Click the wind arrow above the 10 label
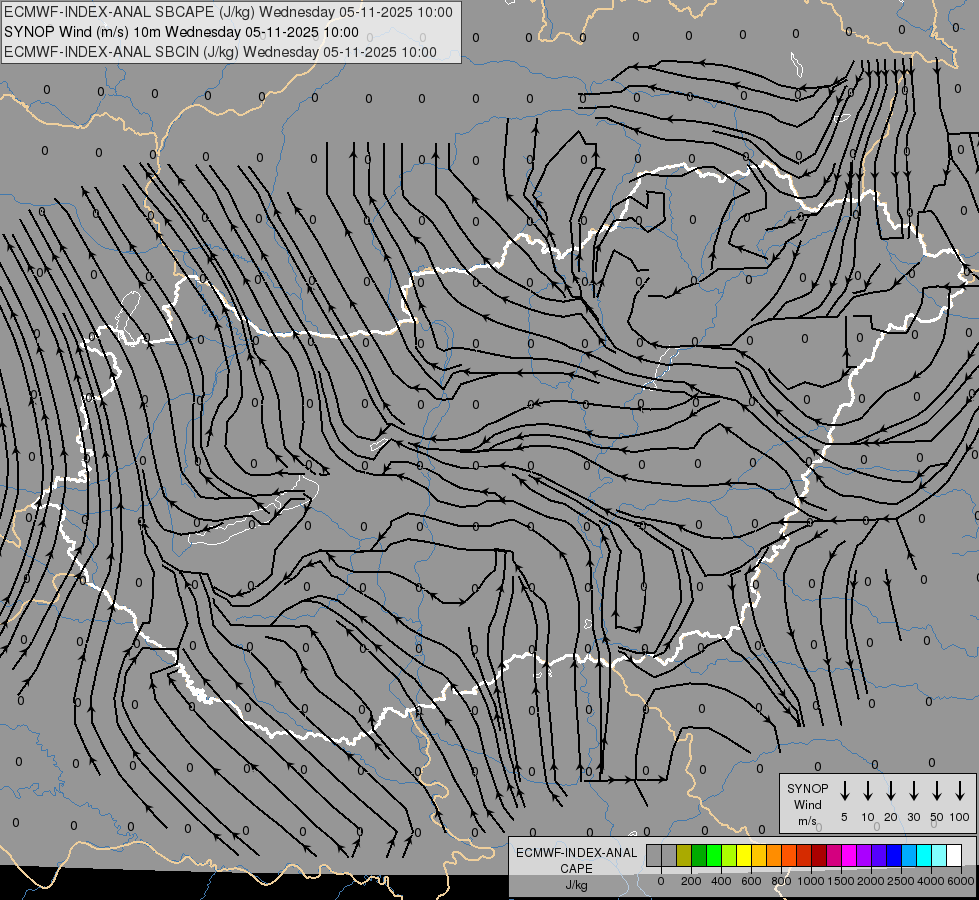Viewport: 979px width, 900px height. (x=868, y=791)
